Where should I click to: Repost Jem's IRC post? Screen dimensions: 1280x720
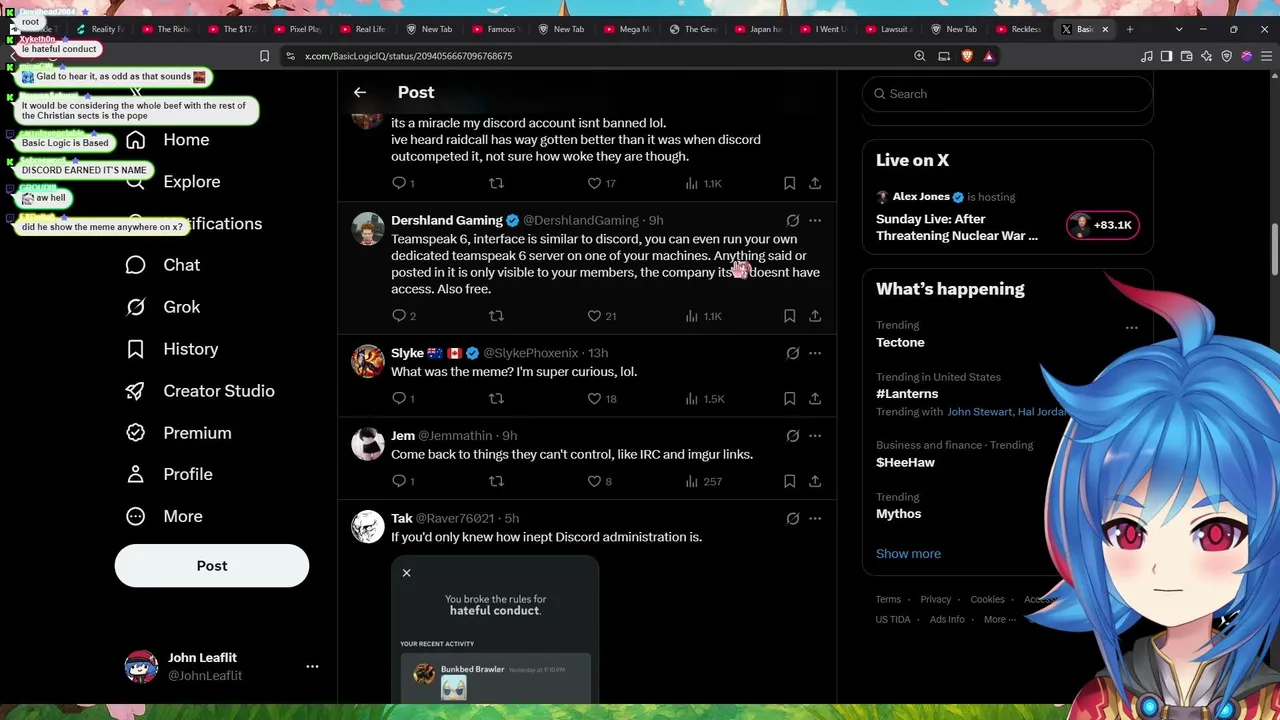coord(496,482)
